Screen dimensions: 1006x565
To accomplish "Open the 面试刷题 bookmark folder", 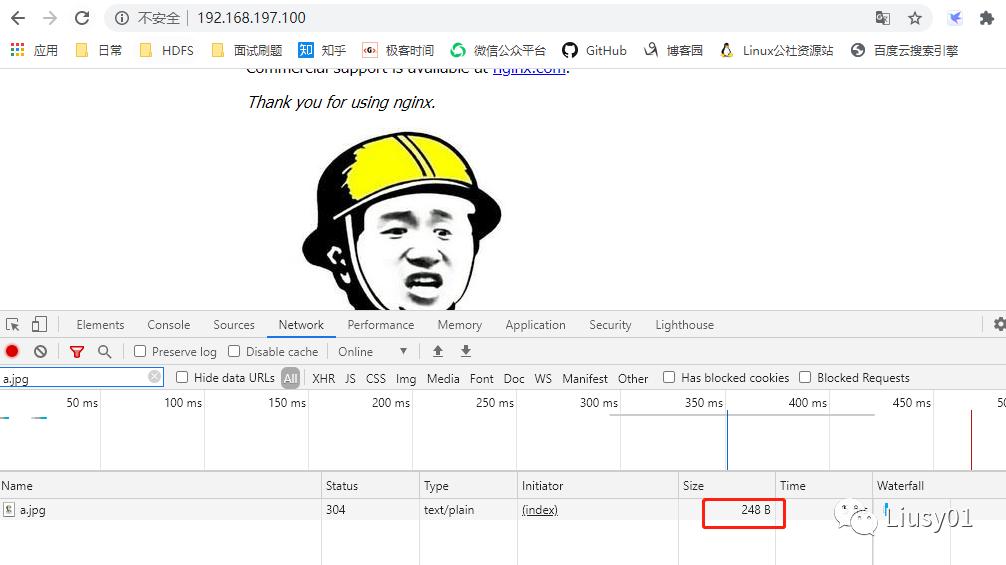I will pos(247,50).
